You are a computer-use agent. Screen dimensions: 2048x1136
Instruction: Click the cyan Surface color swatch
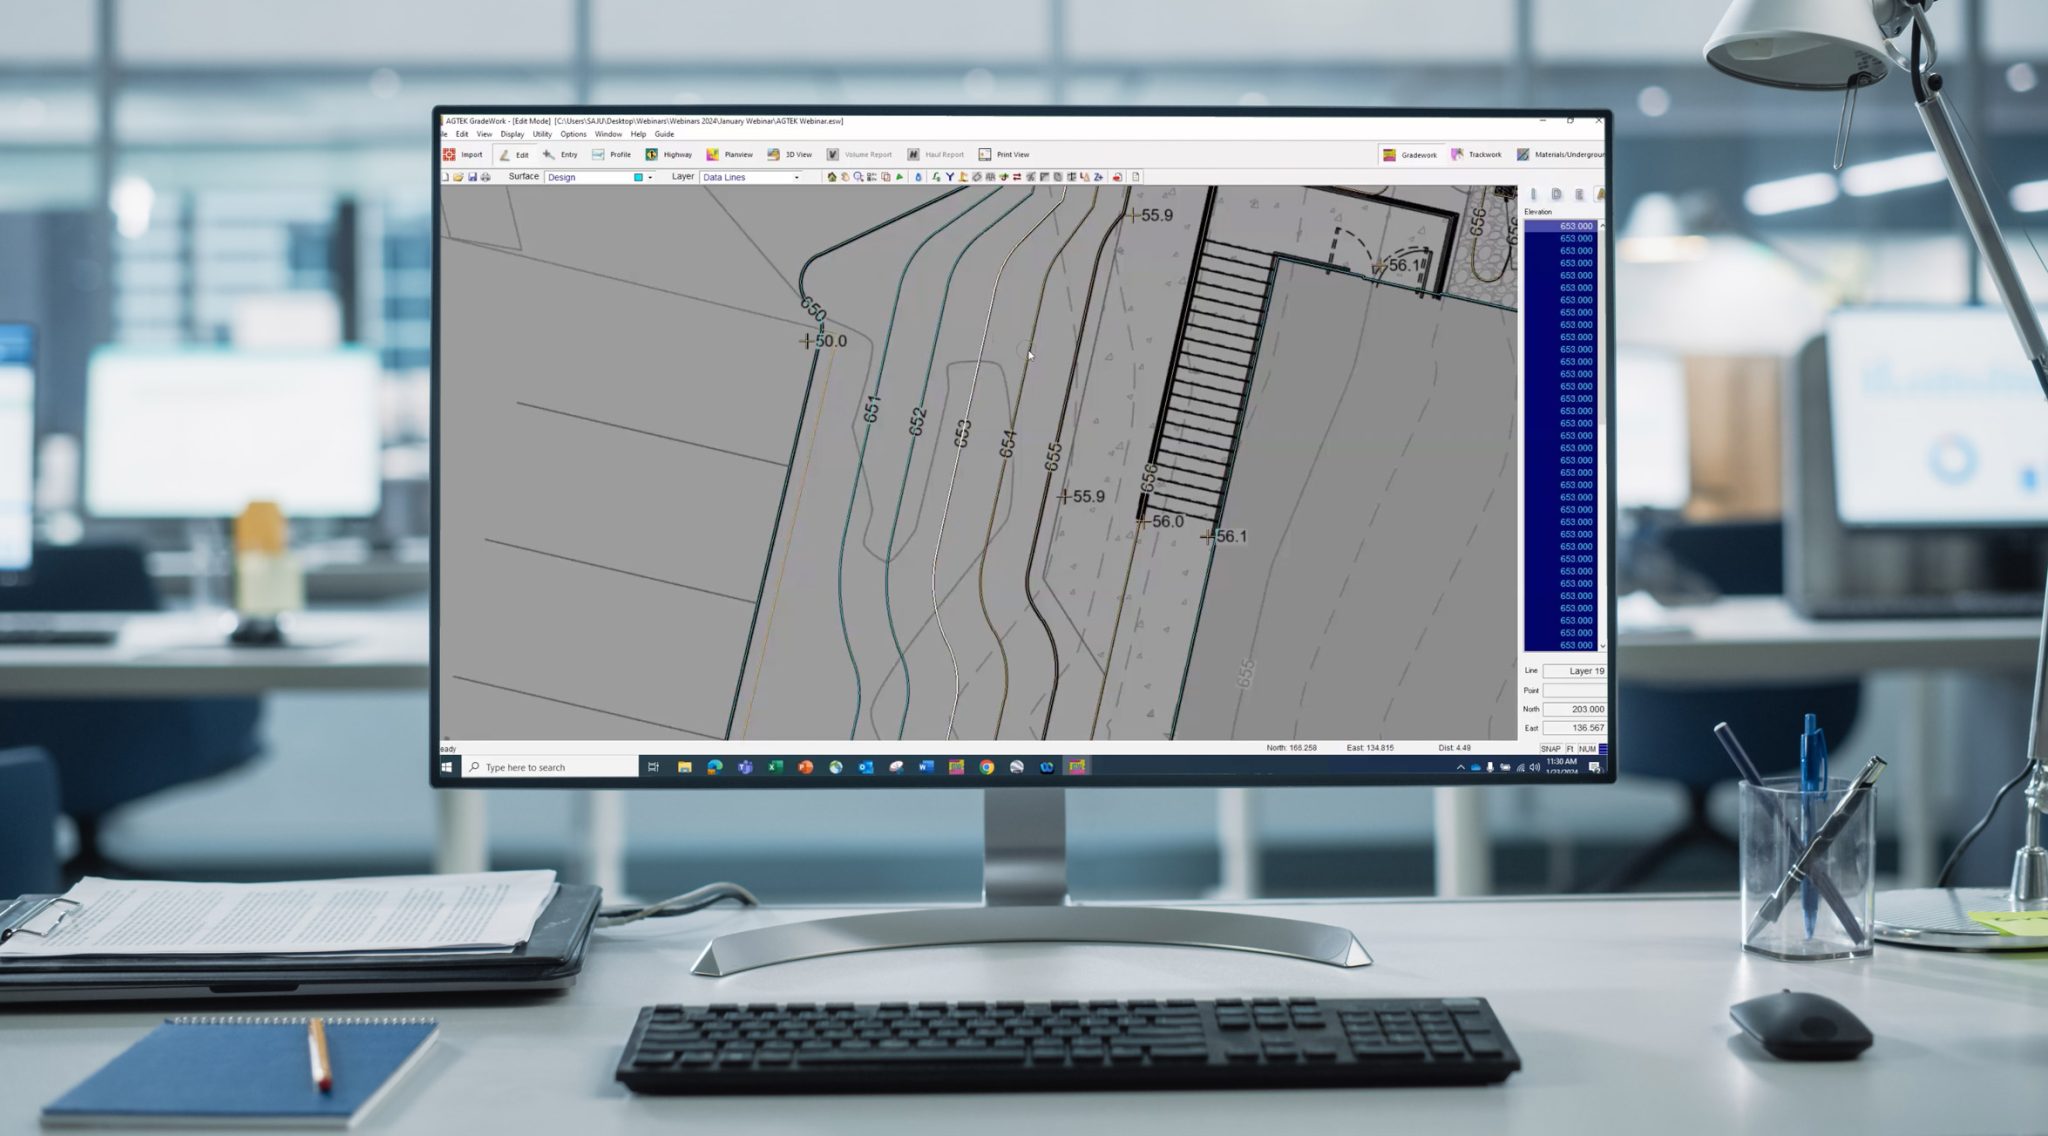coord(638,177)
